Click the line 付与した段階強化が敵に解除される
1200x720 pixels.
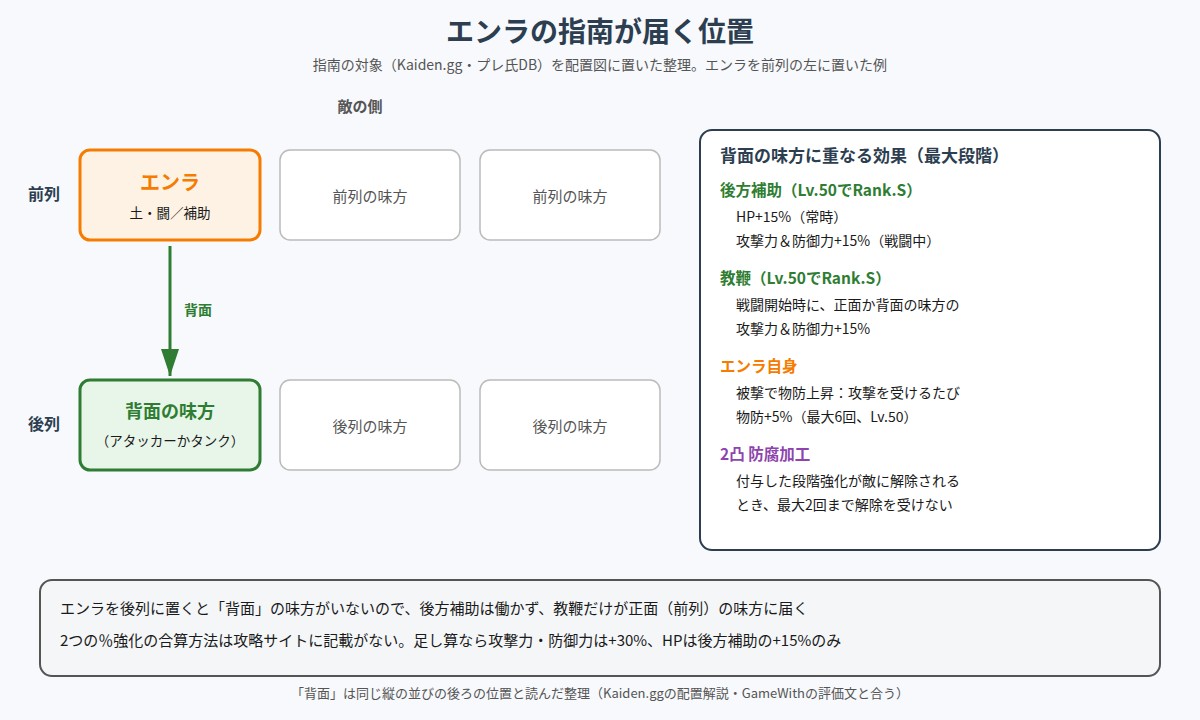847,481
